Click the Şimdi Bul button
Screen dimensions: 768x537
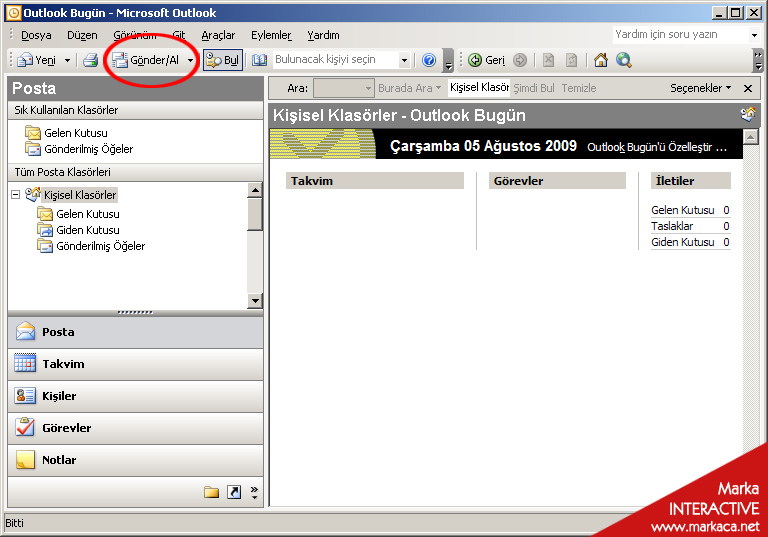534,88
